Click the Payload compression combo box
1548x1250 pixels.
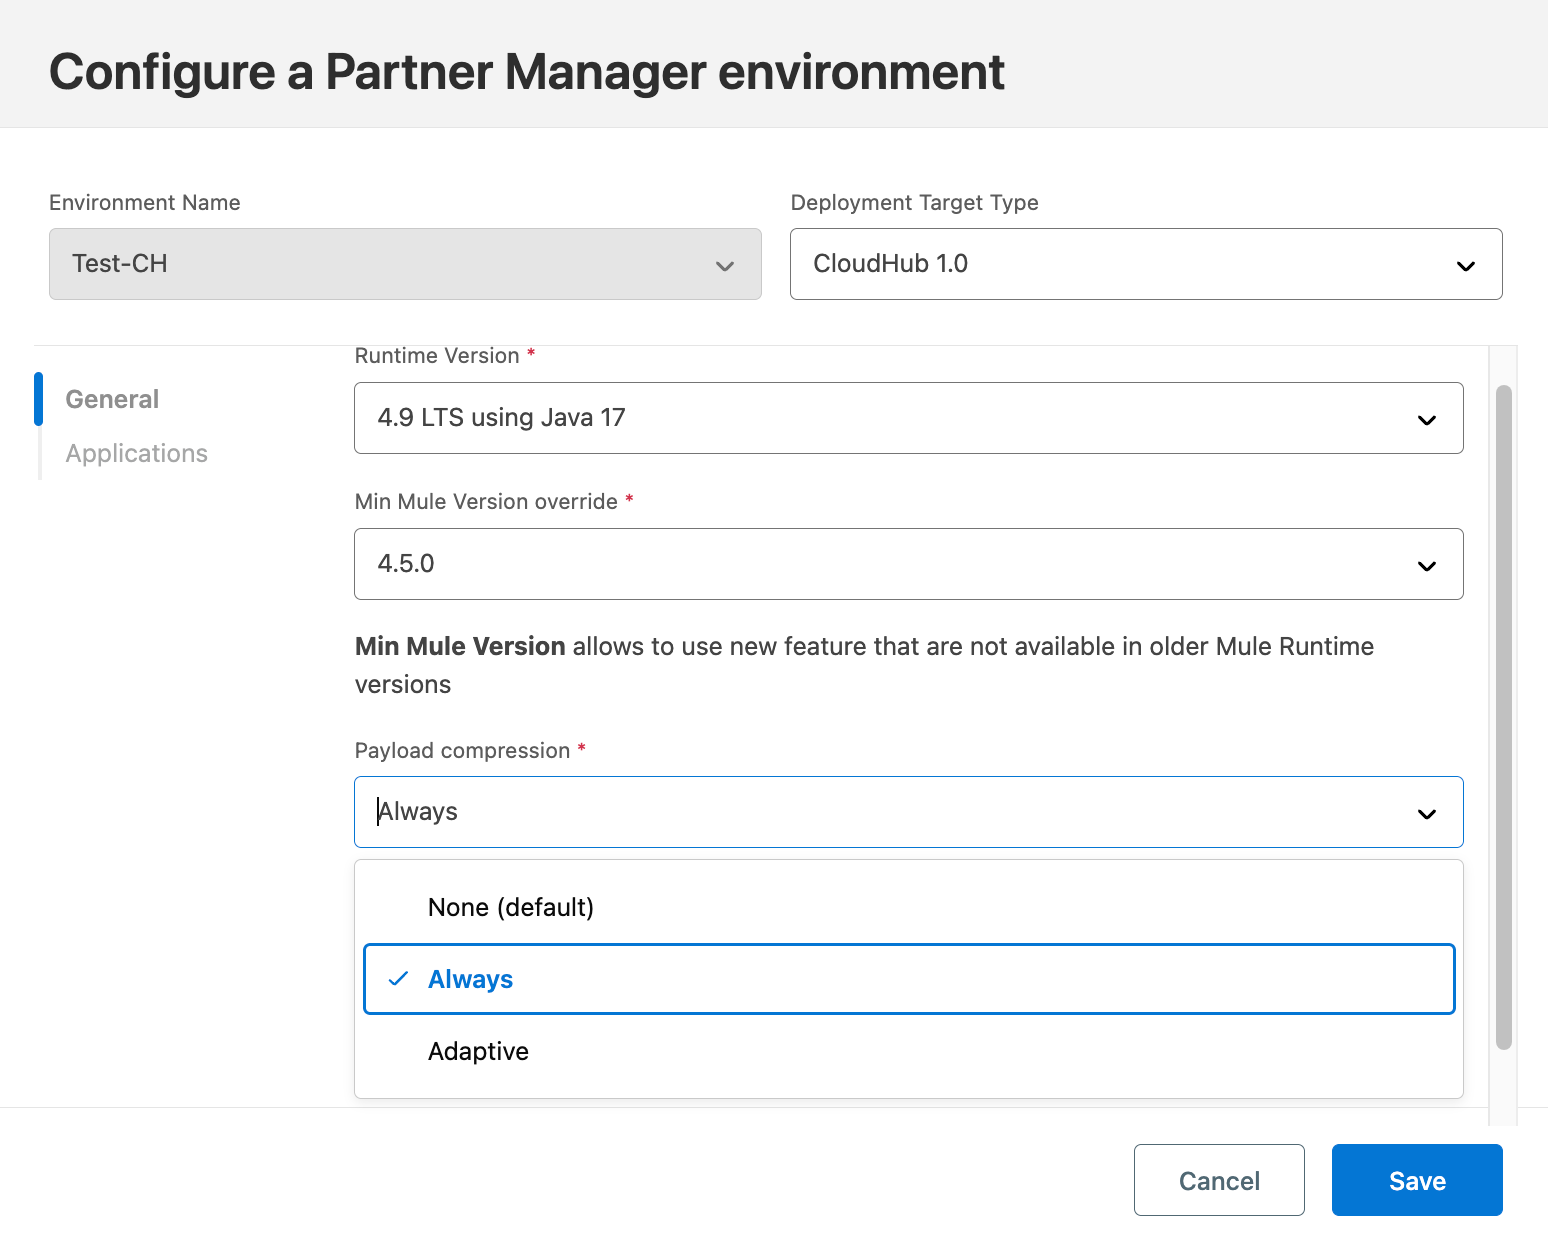pyautogui.click(x=909, y=812)
